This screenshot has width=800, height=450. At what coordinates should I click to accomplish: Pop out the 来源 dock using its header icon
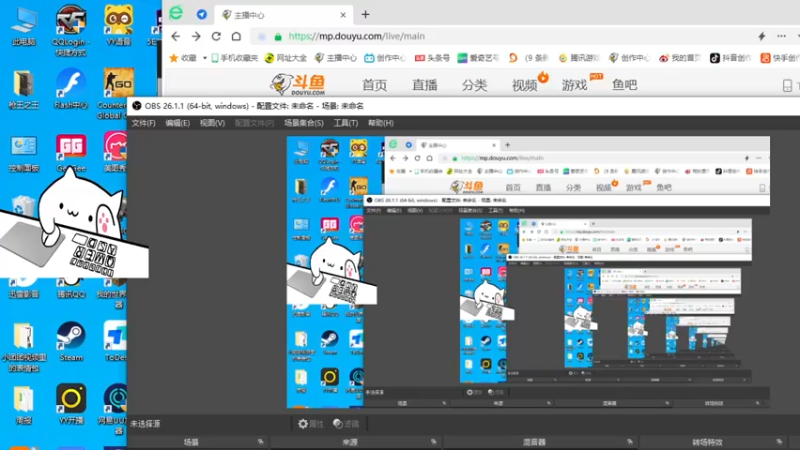point(434,442)
